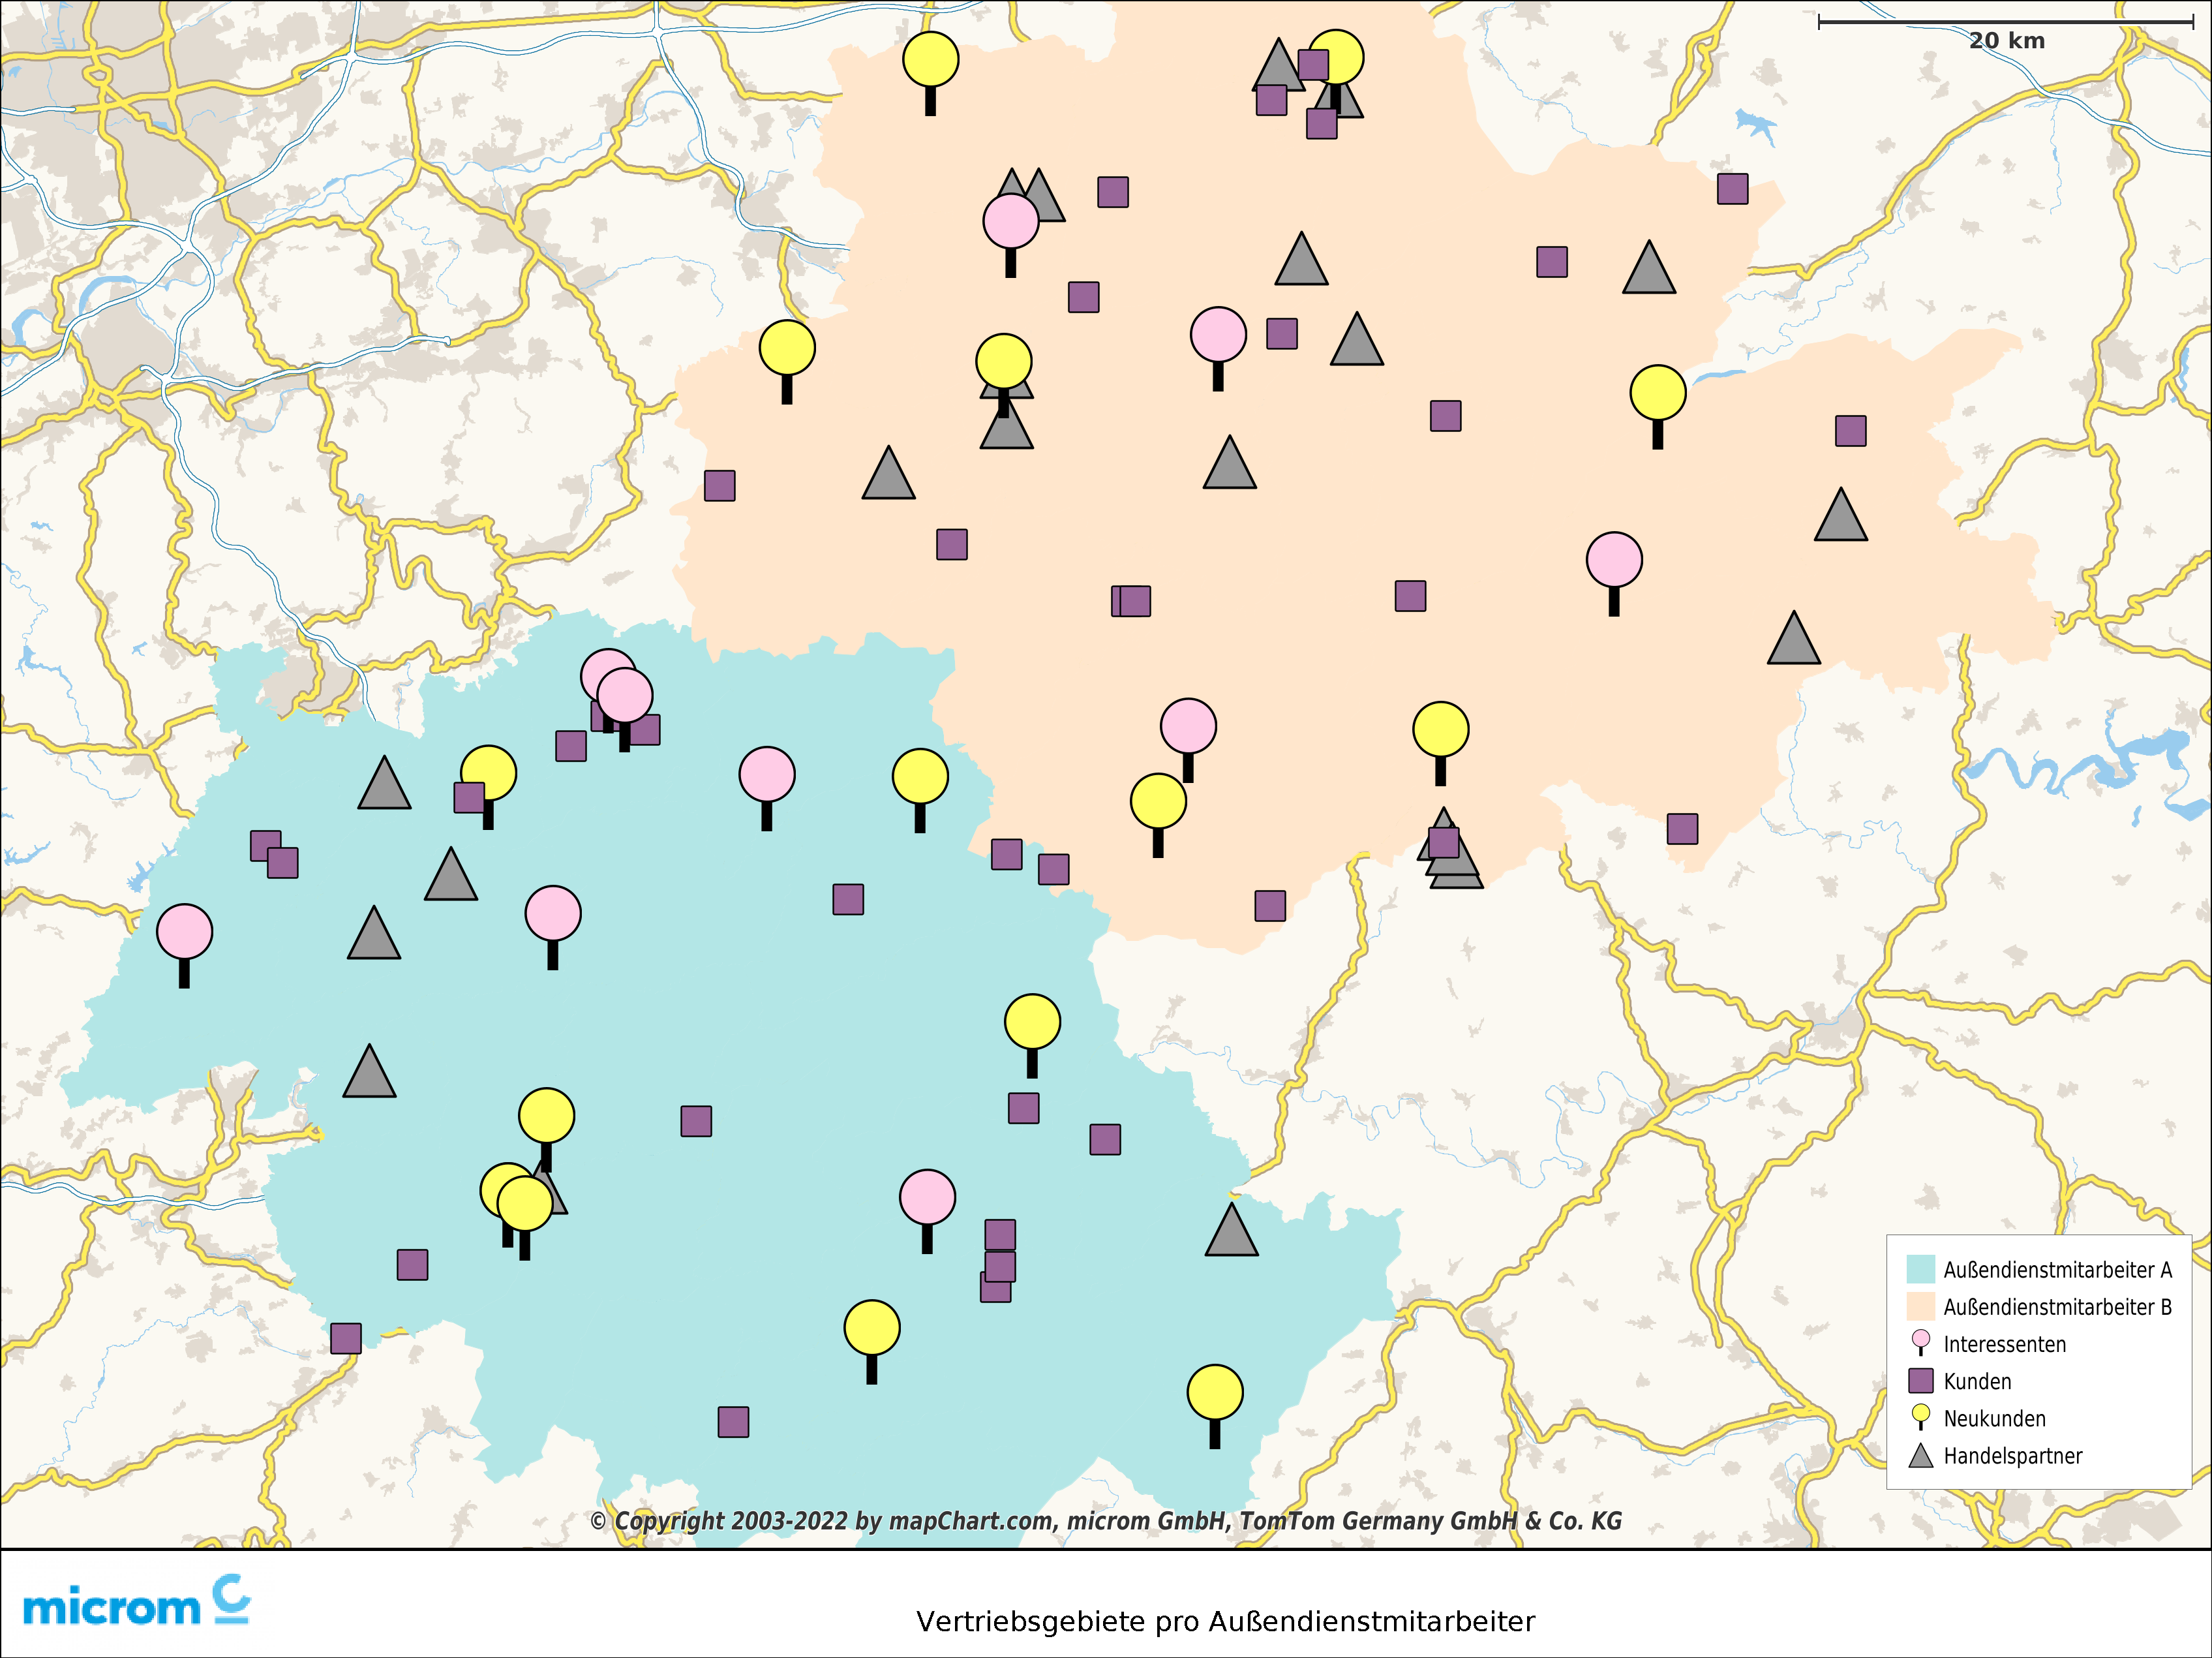Click the westernmost pink Interessenten pin on the map
Image resolution: width=2212 pixels, height=1658 pixels.
[x=185, y=945]
